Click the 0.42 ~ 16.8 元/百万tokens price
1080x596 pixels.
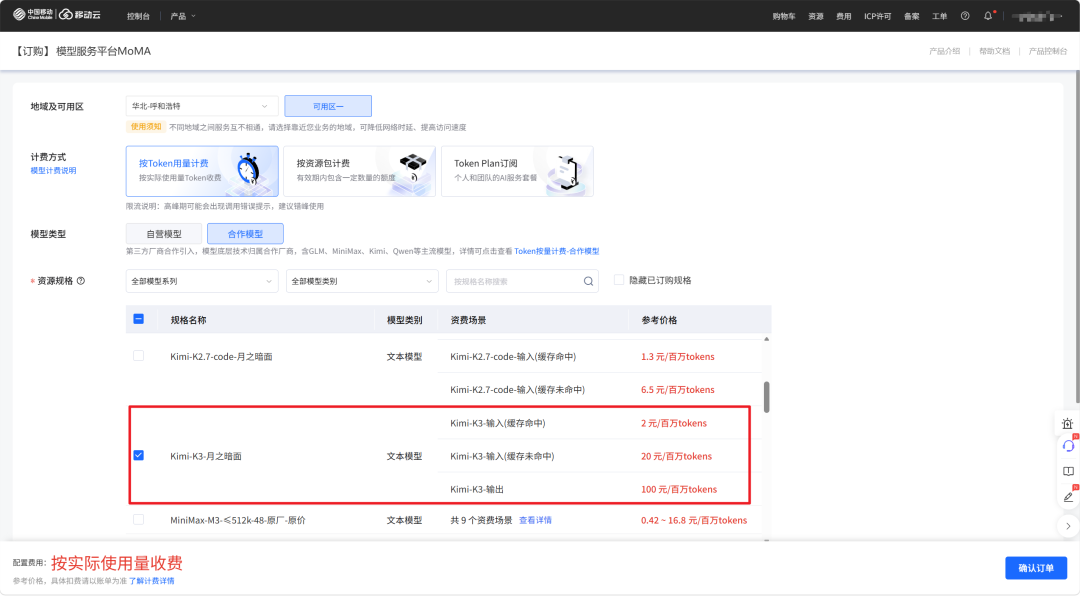694,520
